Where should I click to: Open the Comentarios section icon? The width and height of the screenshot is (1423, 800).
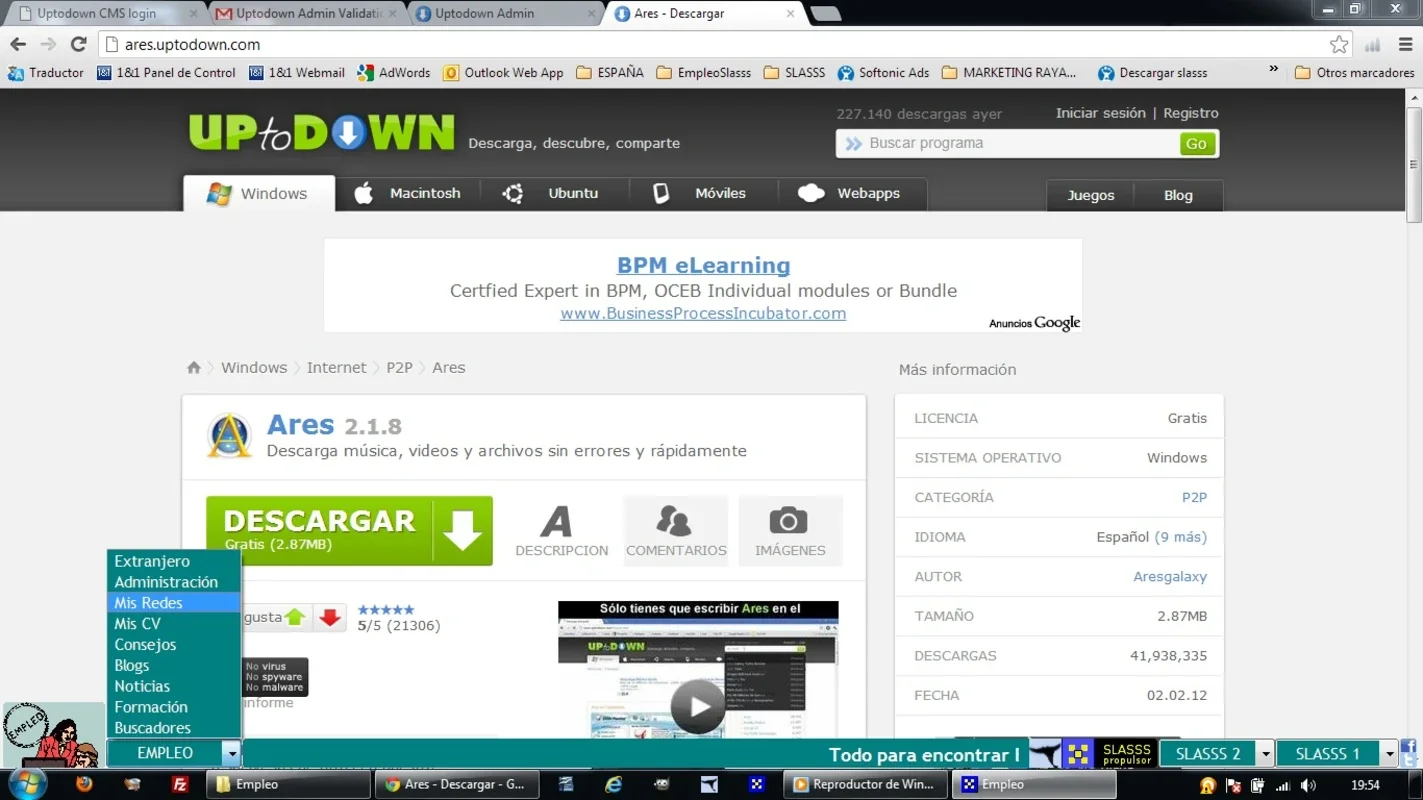[676, 531]
